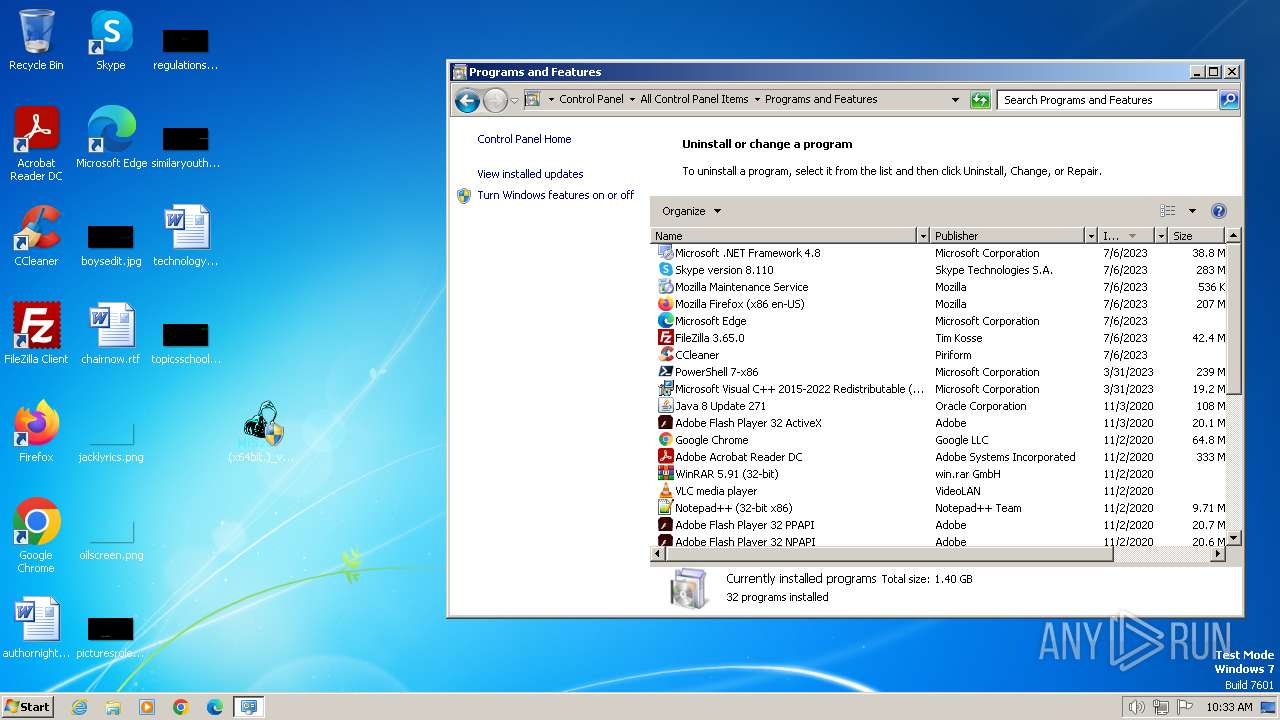Select the Skype desktop shortcut
Image resolution: width=1280 pixels, height=720 pixels.
tap(110, 40)
